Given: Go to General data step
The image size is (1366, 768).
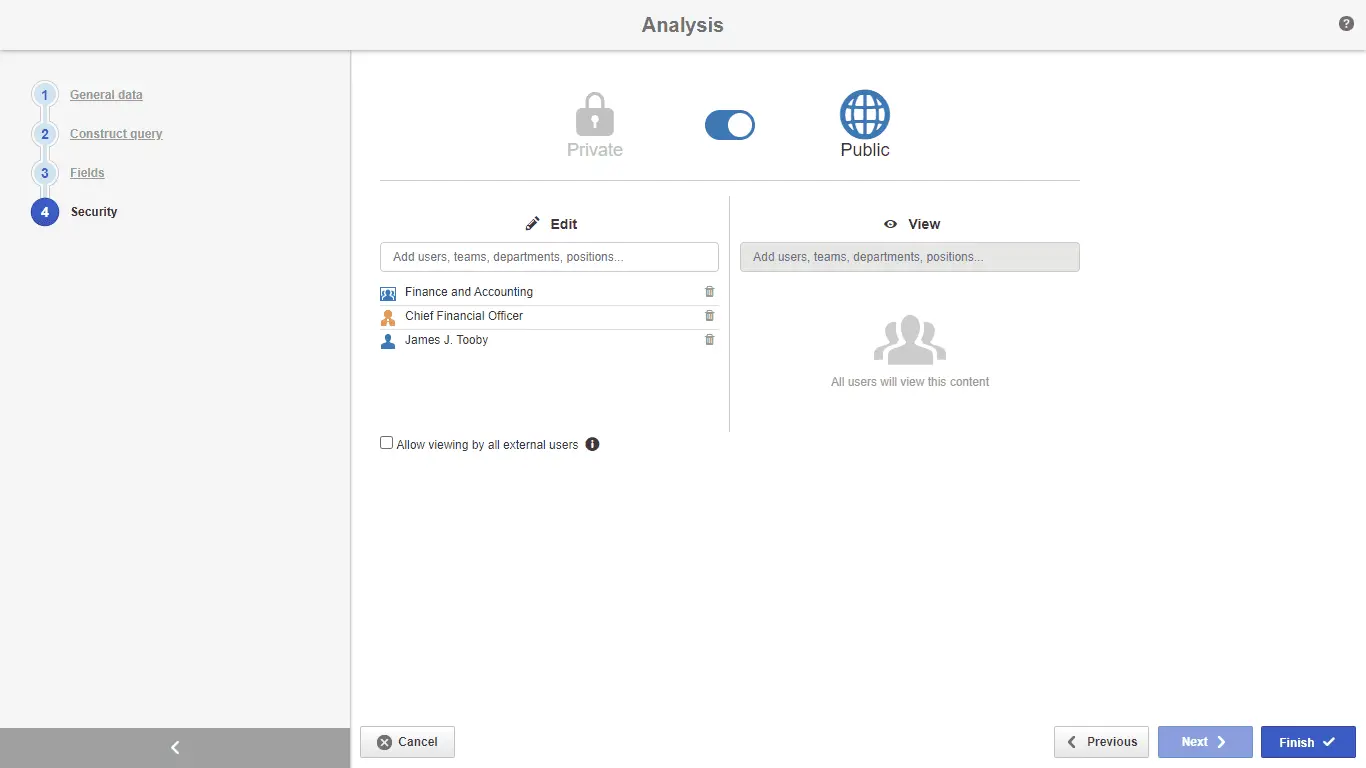Looking at the screenshot, I should tap(106, 95).
